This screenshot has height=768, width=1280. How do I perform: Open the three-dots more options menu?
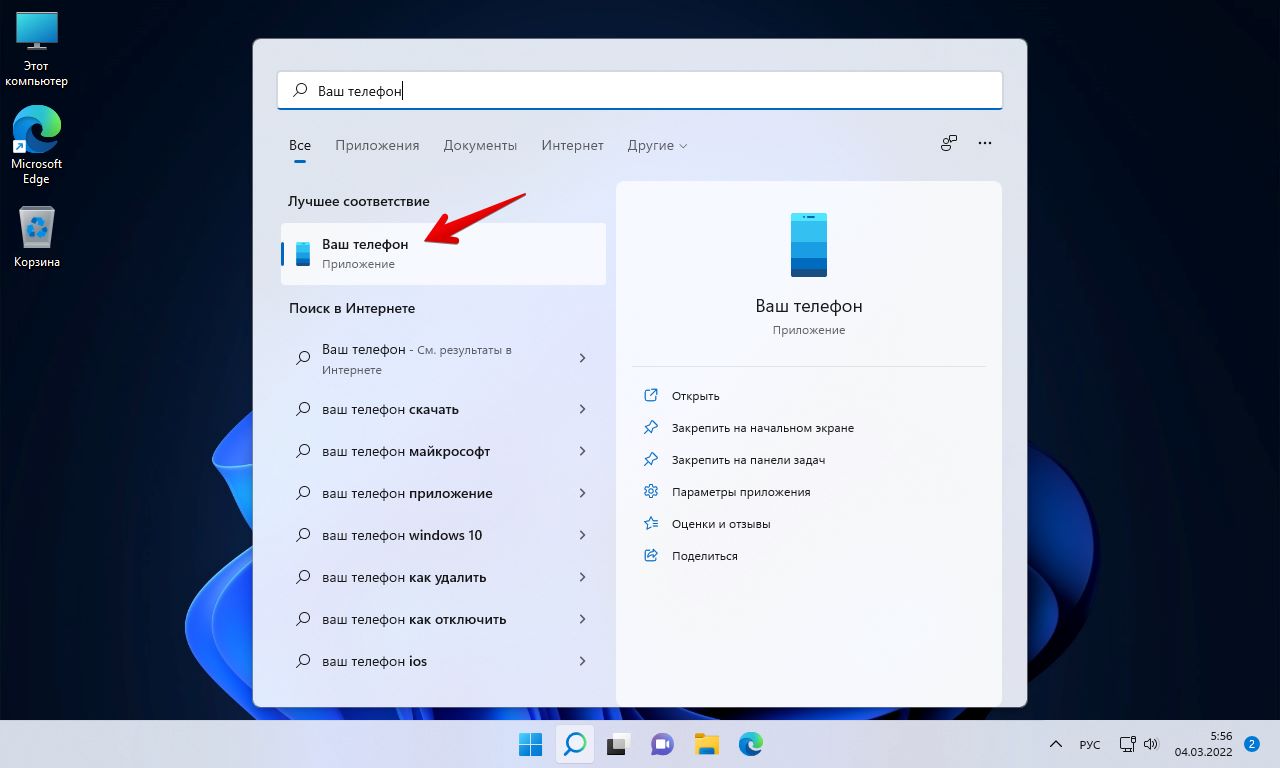click(x=985, y=143)
